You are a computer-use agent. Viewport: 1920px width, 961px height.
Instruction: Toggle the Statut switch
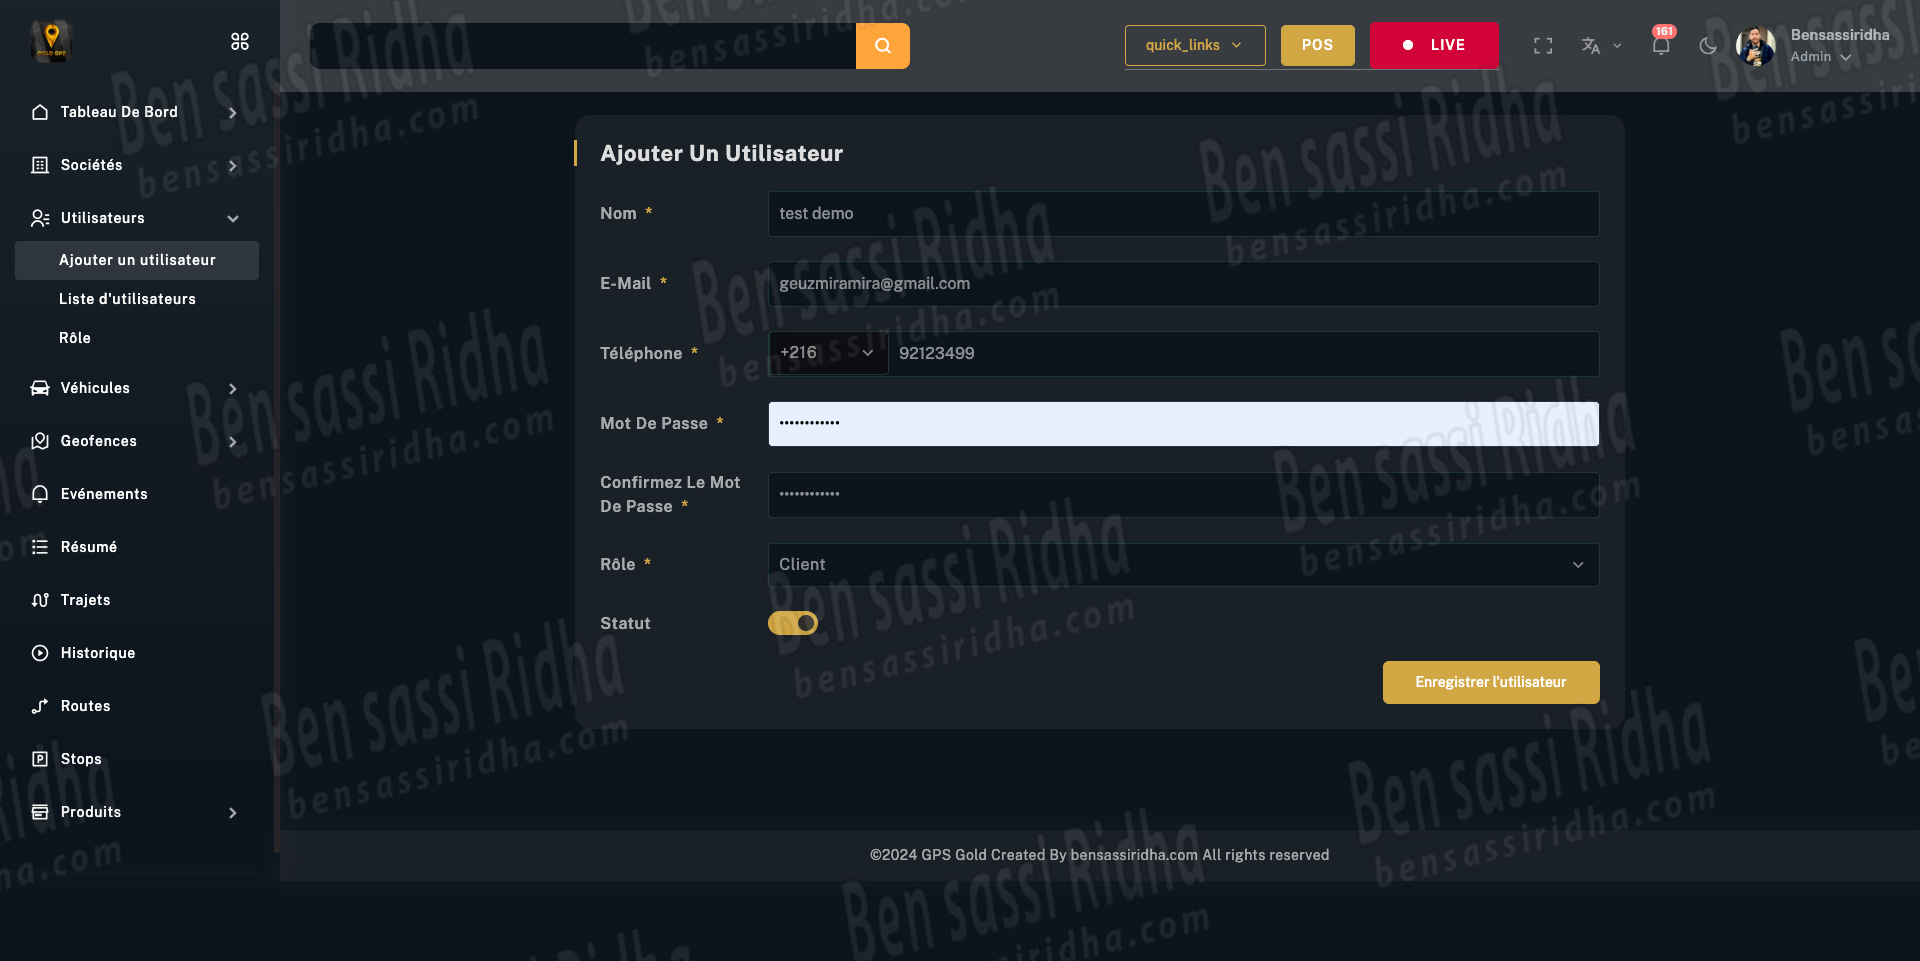[x=793, y=623]
